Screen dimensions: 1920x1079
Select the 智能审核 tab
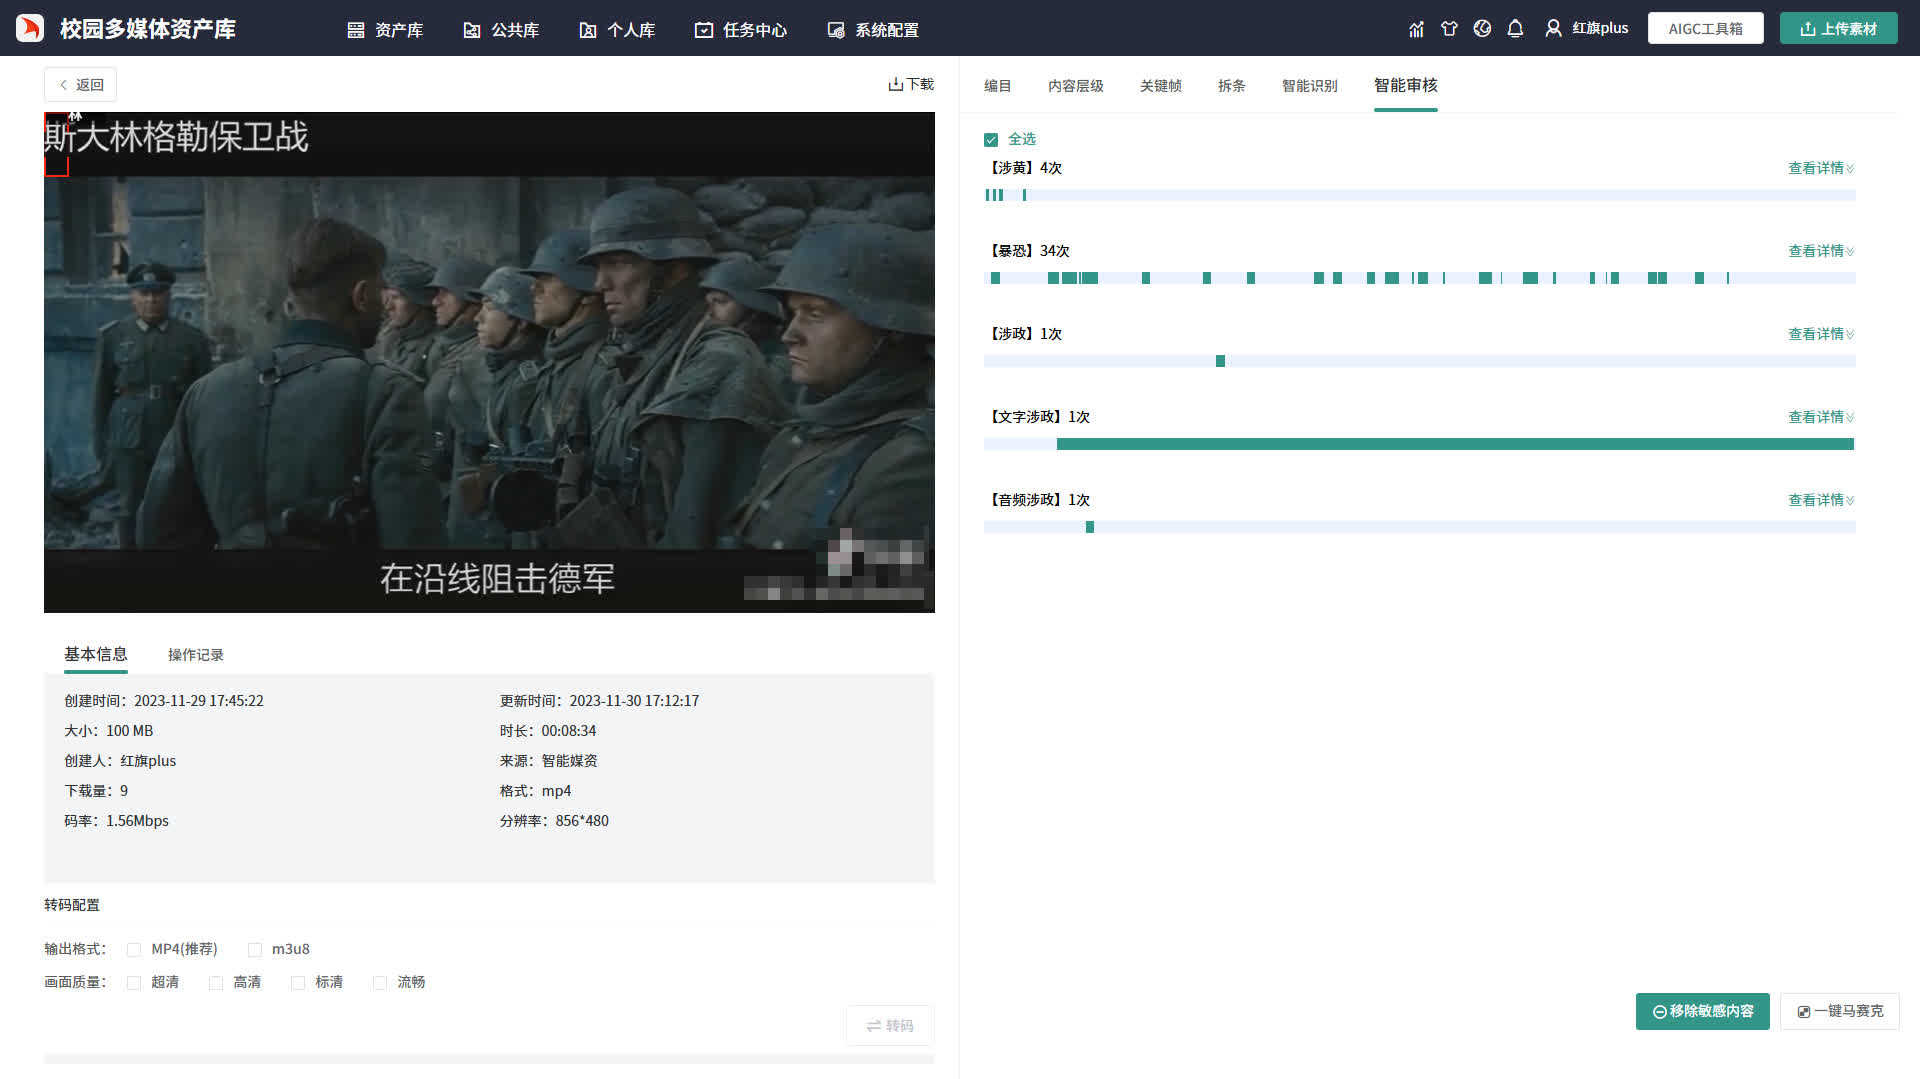[1406, 86]
